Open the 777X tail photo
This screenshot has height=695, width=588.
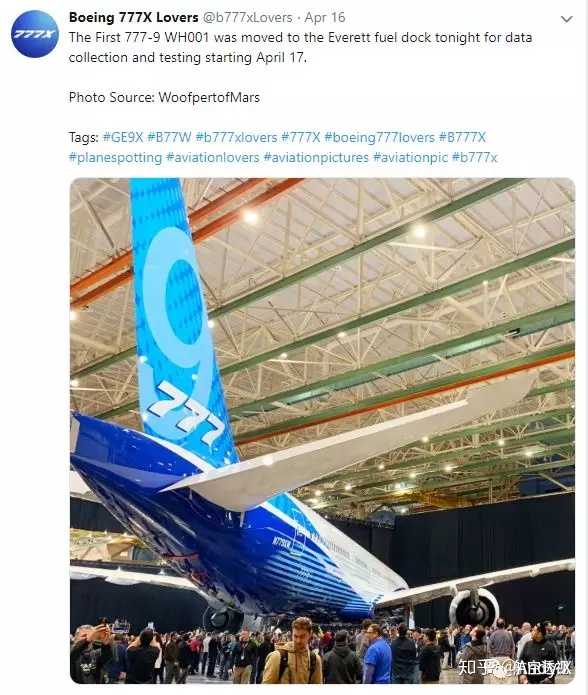(322, 430)
